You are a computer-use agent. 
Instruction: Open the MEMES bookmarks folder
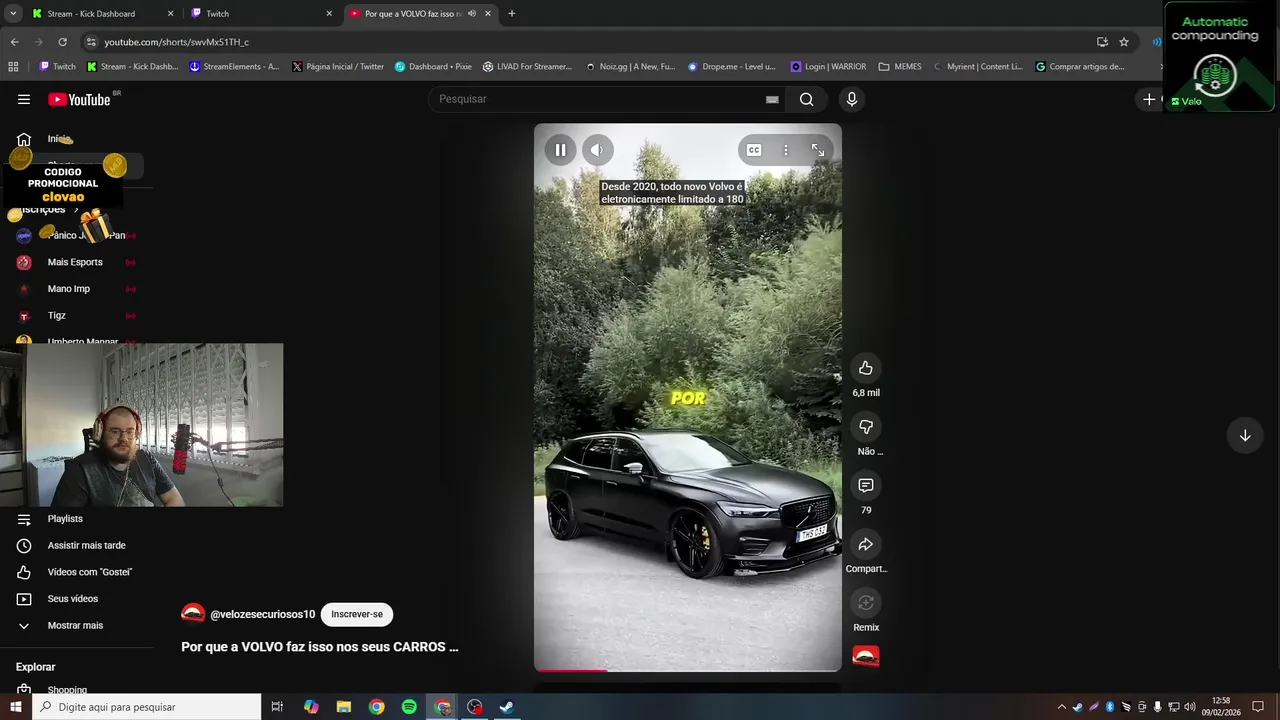tap(900, 67)
